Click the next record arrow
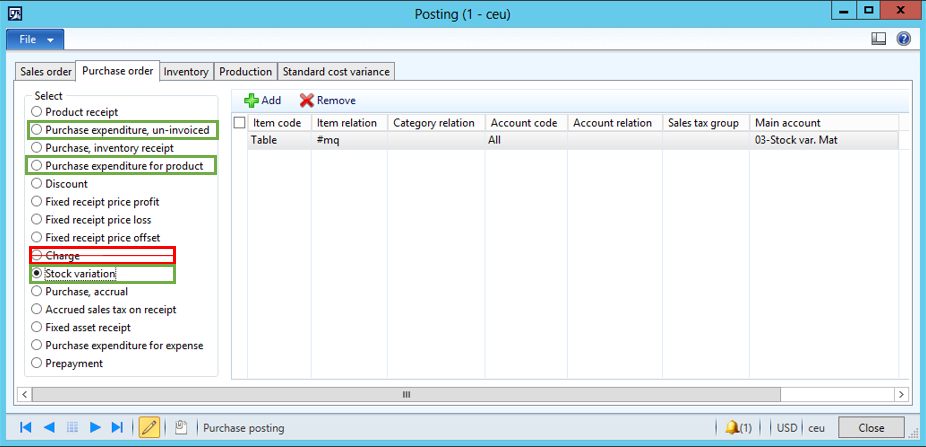This screenshot has width=926, height=447. (96, 427)
